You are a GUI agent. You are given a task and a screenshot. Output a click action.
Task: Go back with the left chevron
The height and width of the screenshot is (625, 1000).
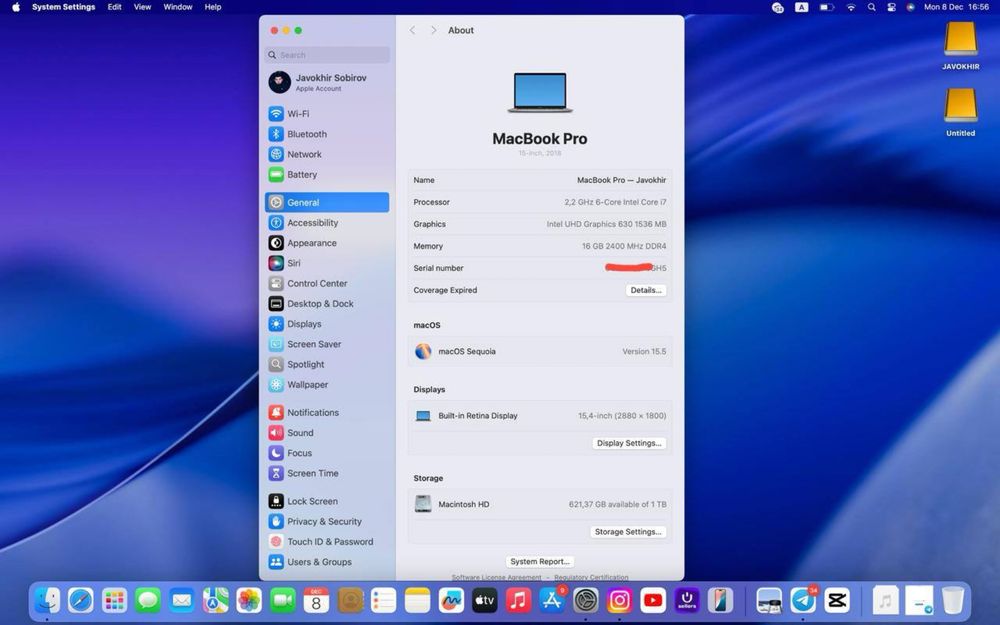[x=413, y=30]
